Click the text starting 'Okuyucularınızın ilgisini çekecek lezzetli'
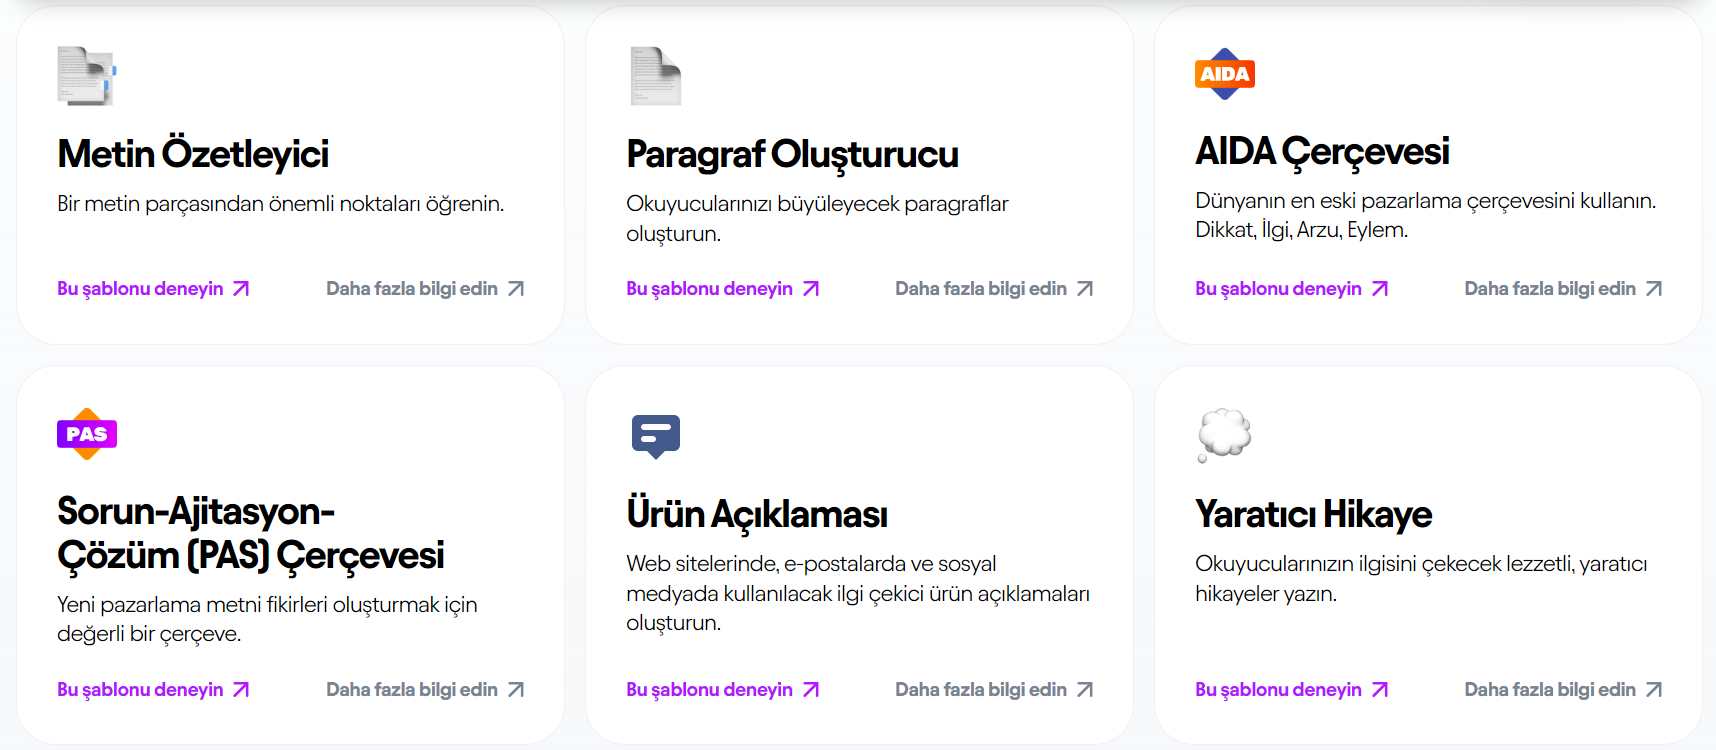 point(1421,579)
